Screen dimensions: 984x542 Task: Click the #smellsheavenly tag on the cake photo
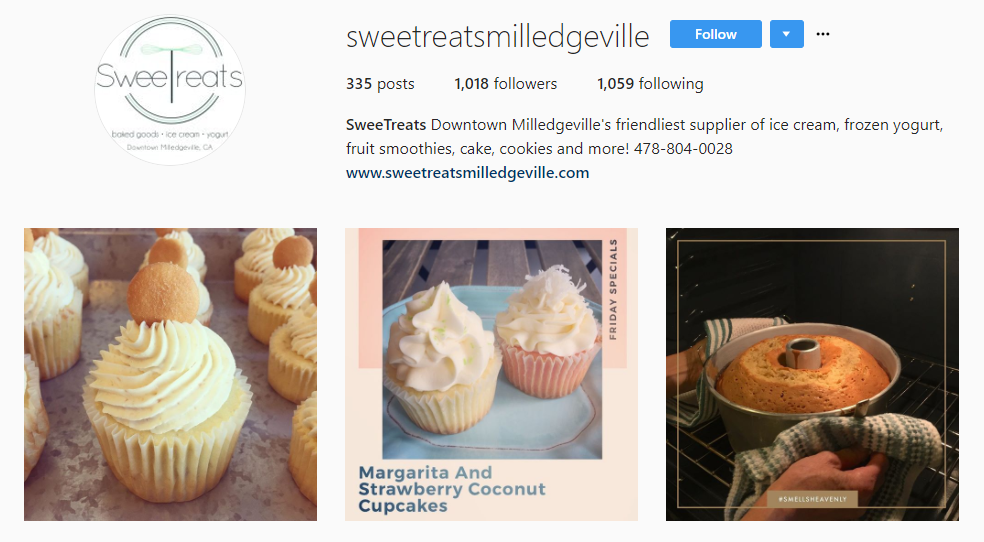(812, 499)
